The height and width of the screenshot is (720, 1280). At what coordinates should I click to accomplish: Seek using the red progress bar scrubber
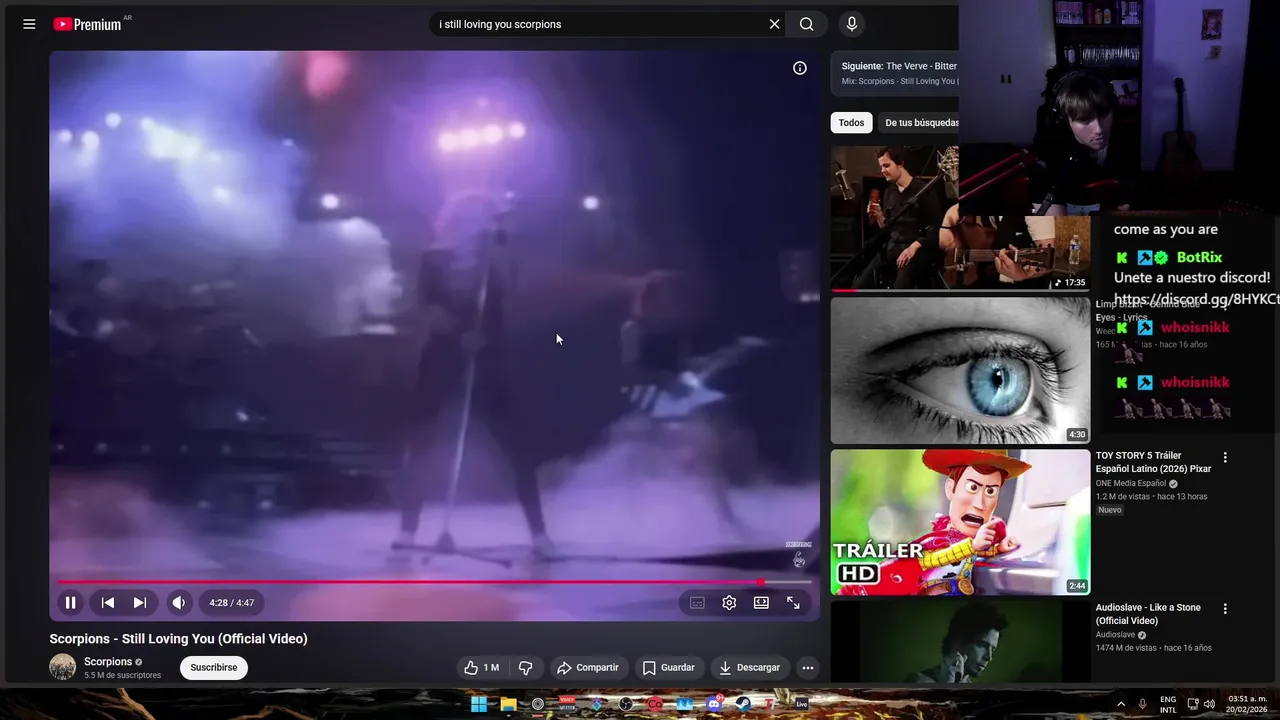point(761,582)
